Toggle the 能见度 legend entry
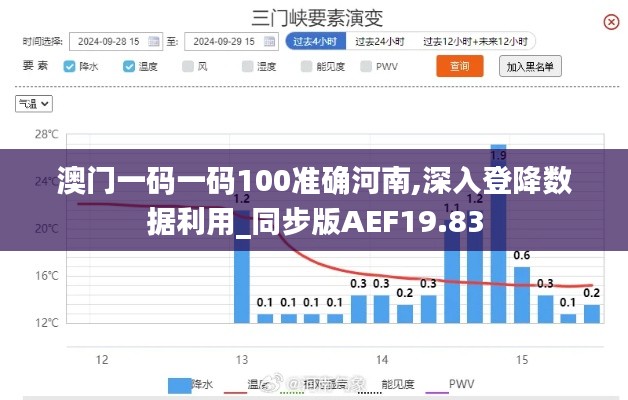The height and width of the screenshot is (400, 628). 386,385
